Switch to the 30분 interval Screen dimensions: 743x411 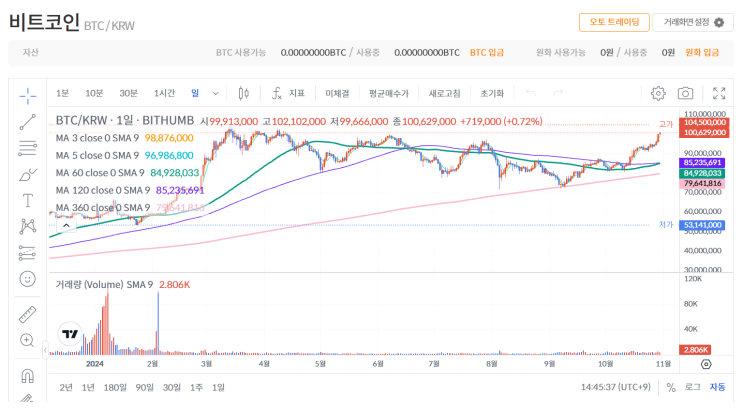click(x=128, y=93)
